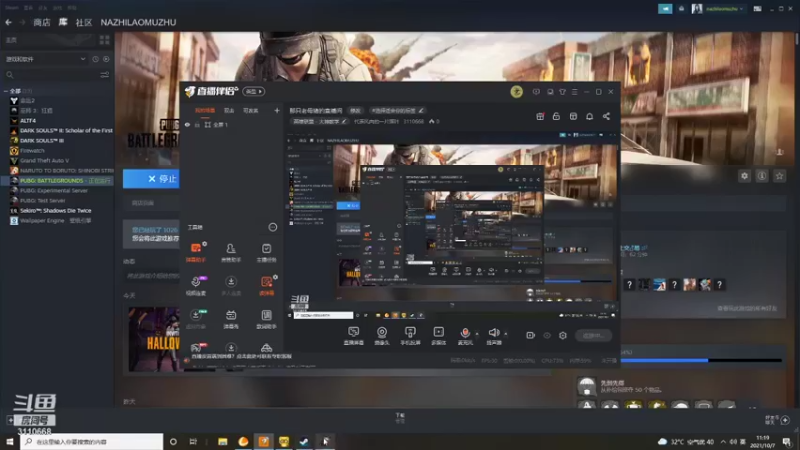
Task: Toggle visibility eye for 全屏 1 source
Action: 187,124
